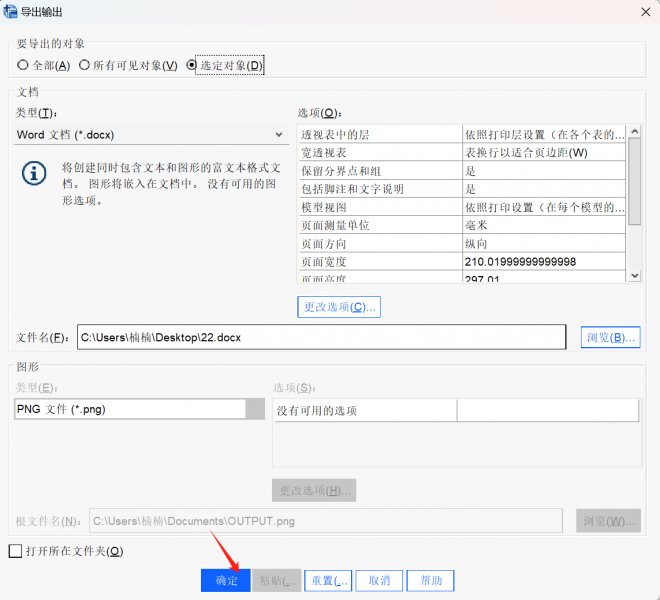Click the info icon beside description
Viewport: 660px width, 600px height.
[34, 173]
